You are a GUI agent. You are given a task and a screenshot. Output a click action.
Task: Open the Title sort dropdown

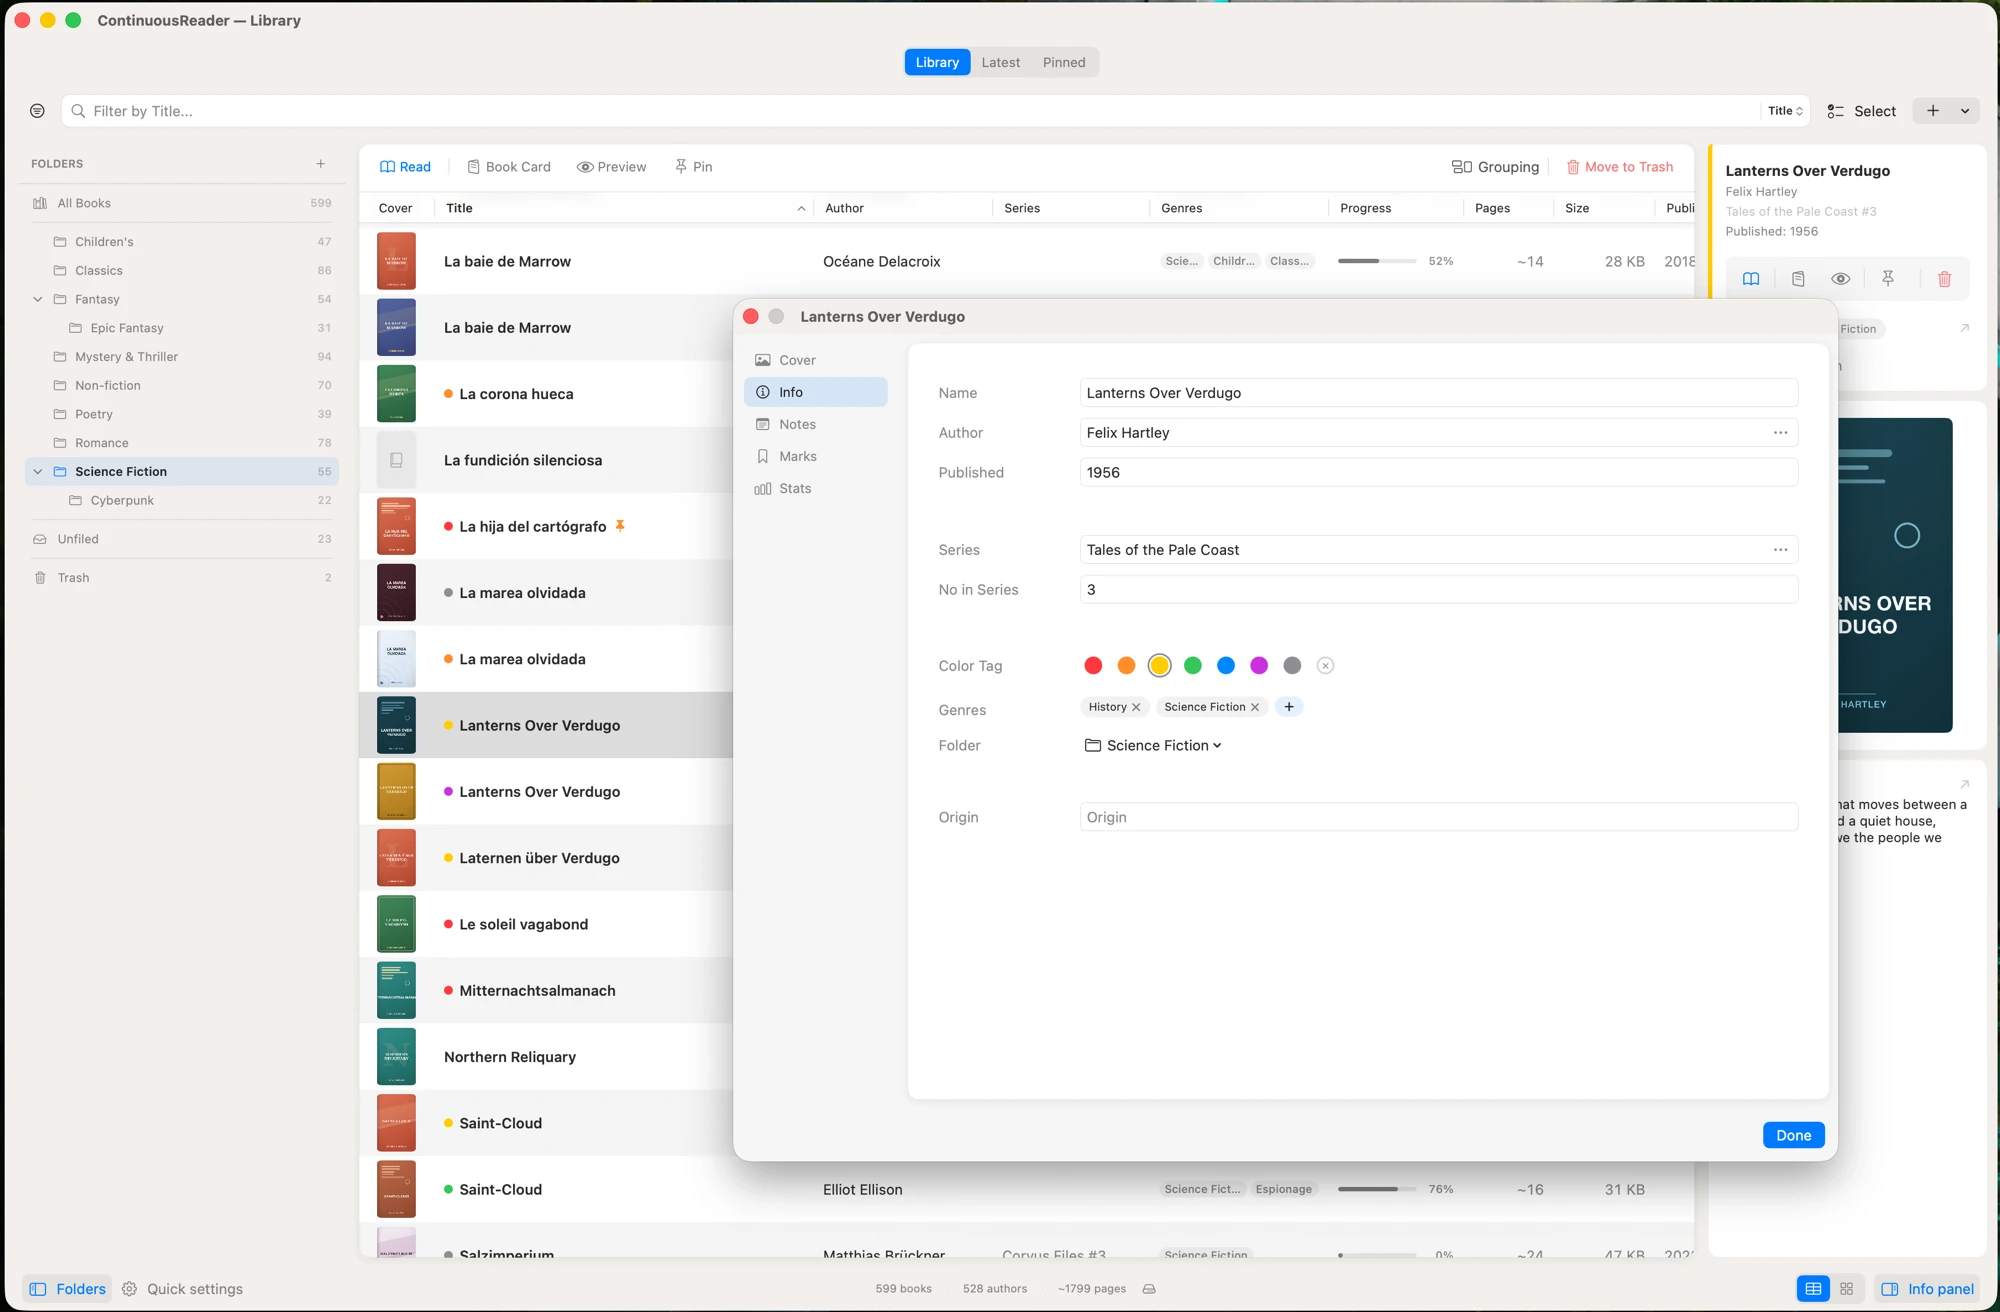[1785, 111]
